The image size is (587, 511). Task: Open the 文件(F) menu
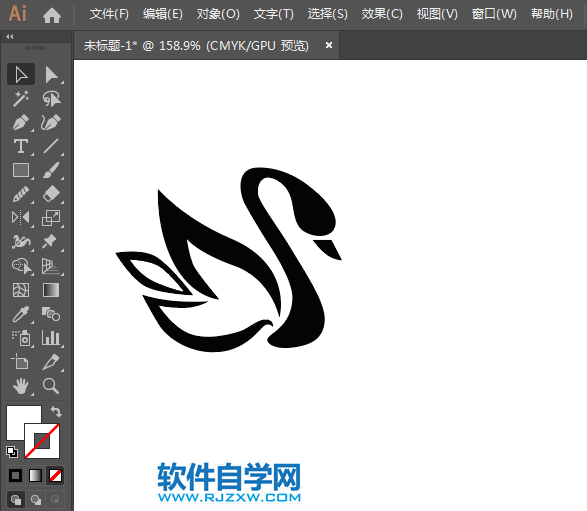click(x=109, y=15)
